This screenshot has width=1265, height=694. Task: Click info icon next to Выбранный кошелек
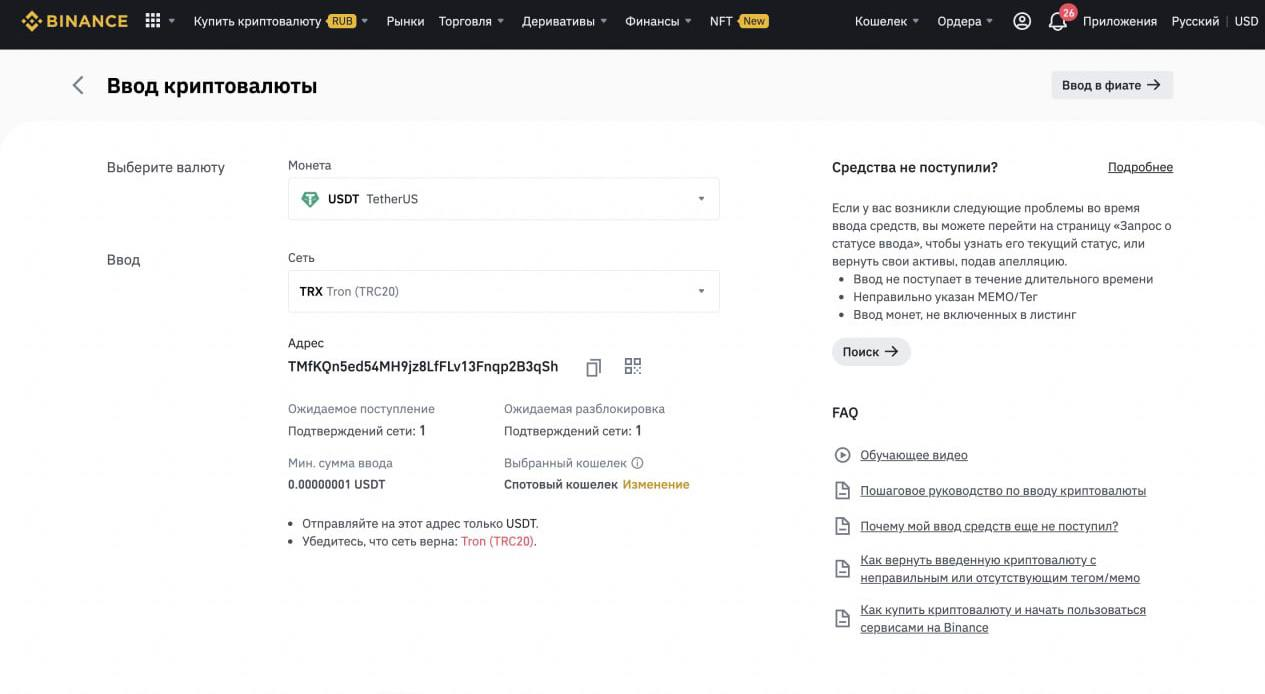638,463
